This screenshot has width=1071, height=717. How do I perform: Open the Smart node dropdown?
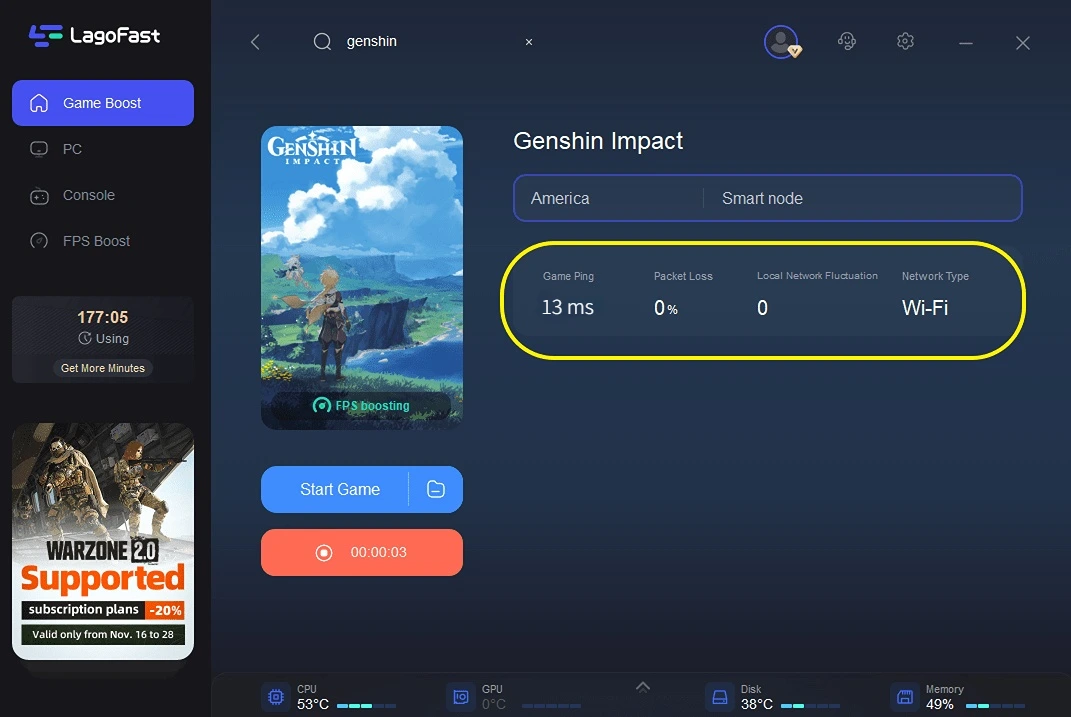pyautogui.click(x=862, y=198)
